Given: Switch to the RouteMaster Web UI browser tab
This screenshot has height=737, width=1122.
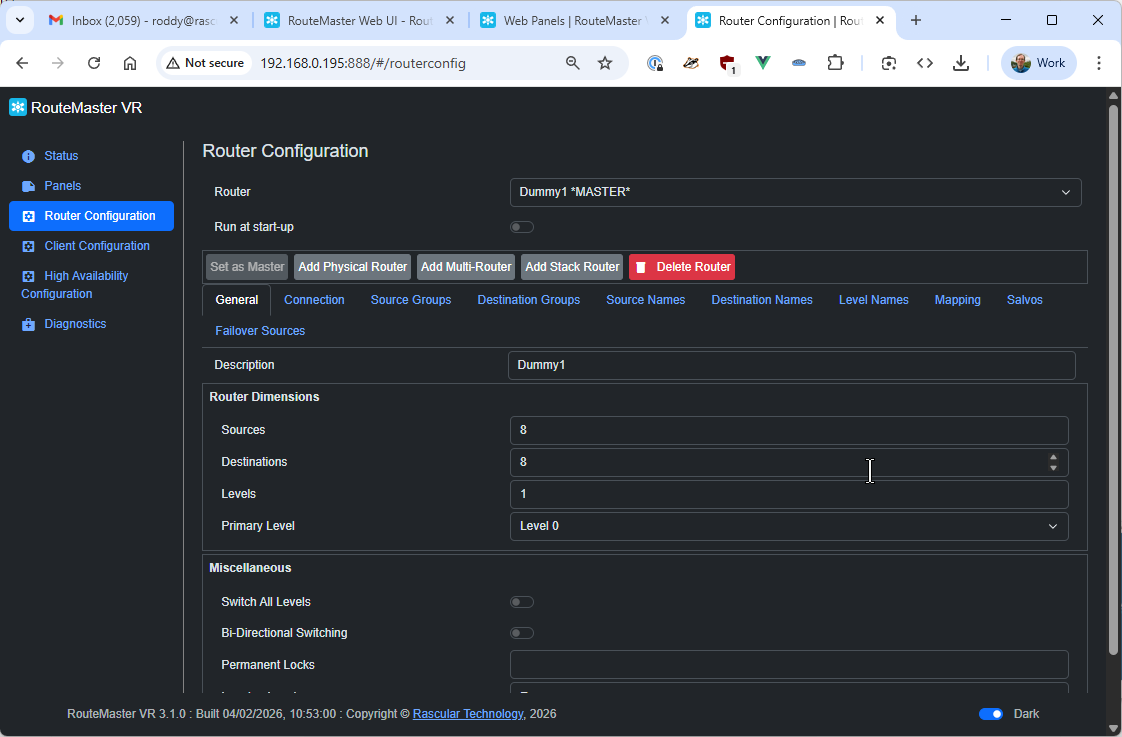Looking at the screenshot, I should tap(361, 21).
